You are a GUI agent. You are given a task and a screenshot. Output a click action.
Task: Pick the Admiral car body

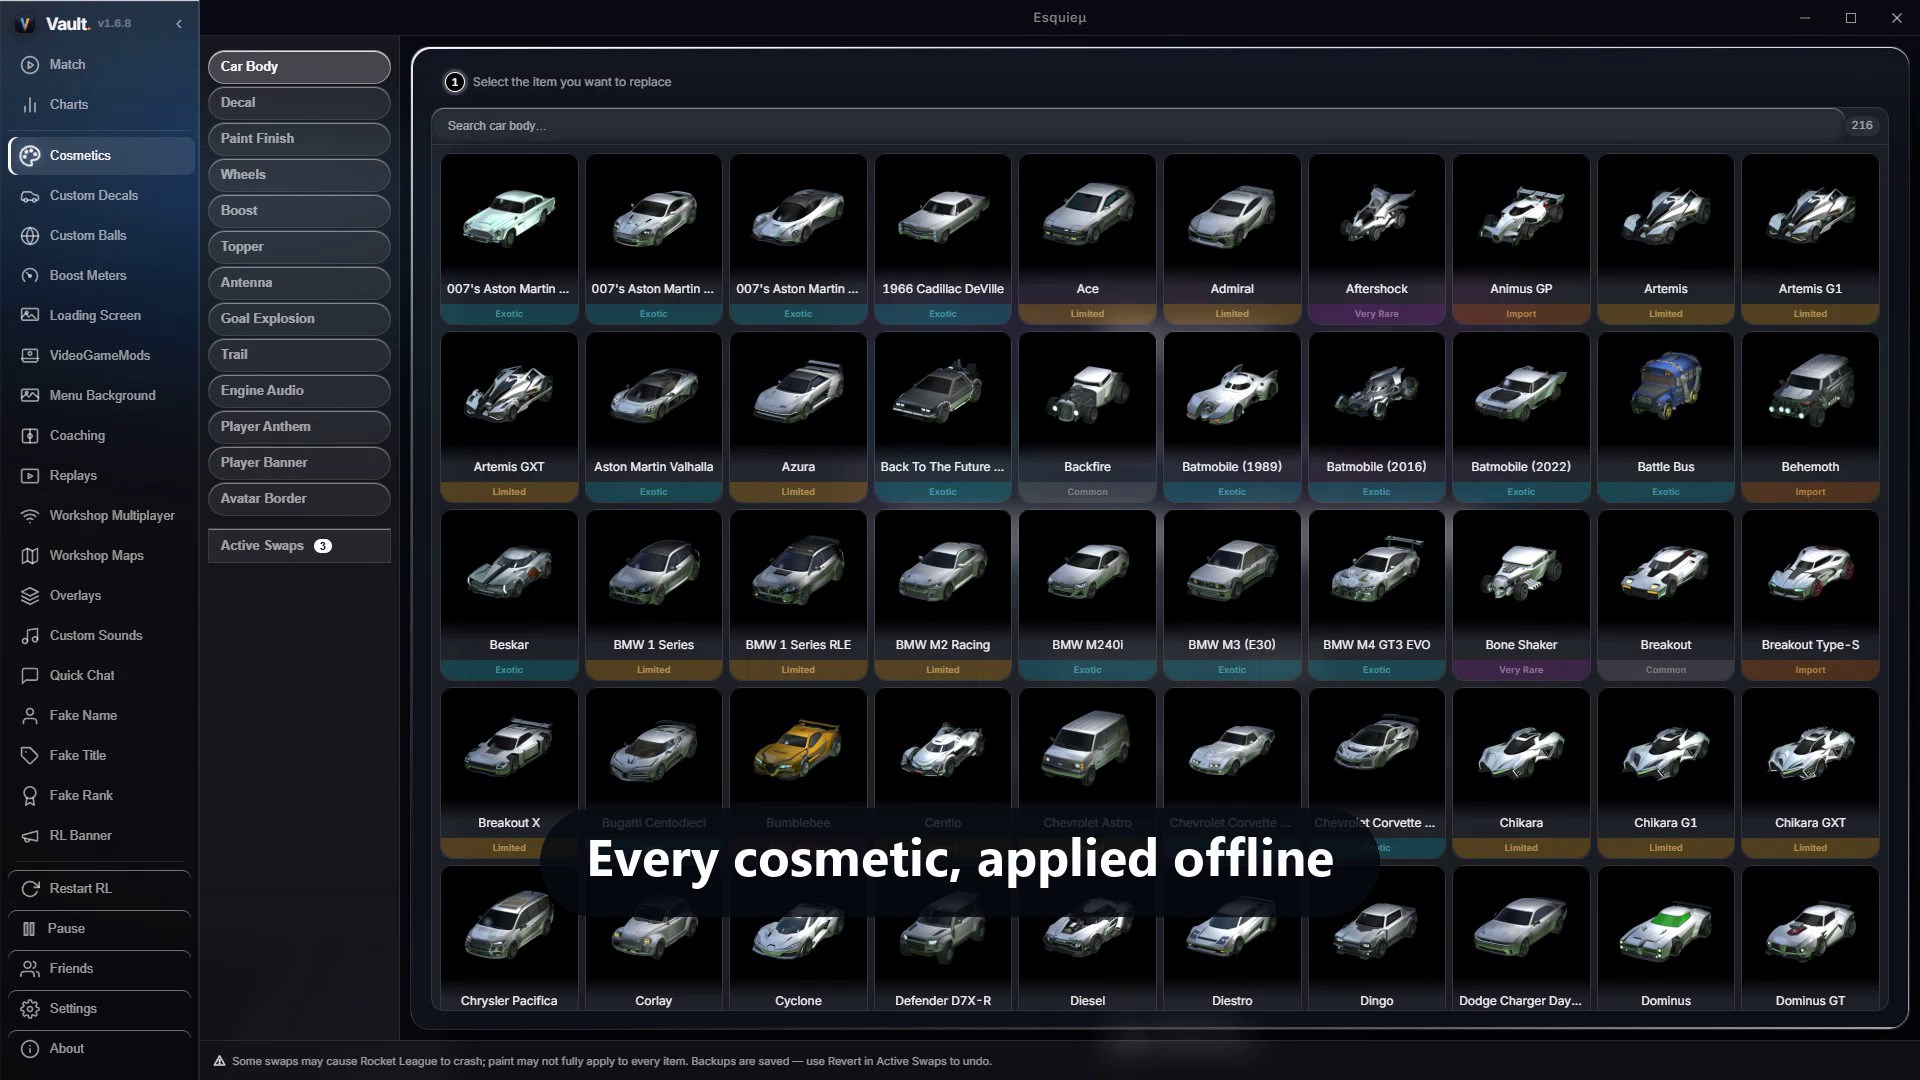pyautogui.click(x=1232, y=239)
